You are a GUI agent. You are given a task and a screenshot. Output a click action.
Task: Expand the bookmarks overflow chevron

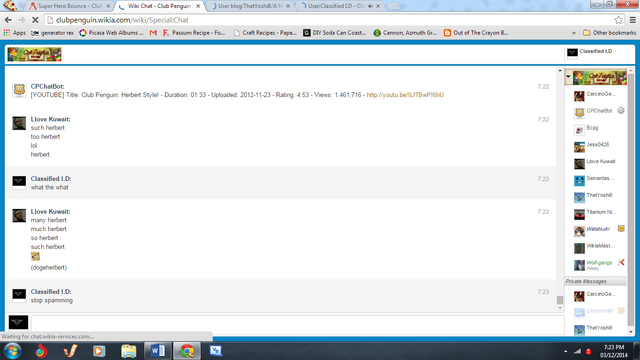click(x=573, y=33)
